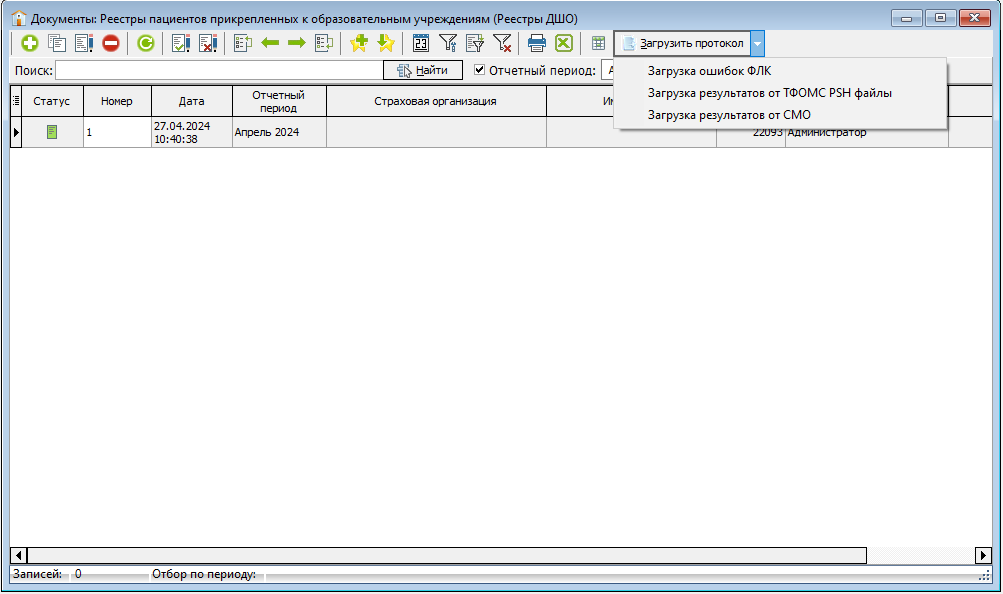1003x594 pixels.
Task: Click the star with green down arrow
Action: click(x=386, y=43)
